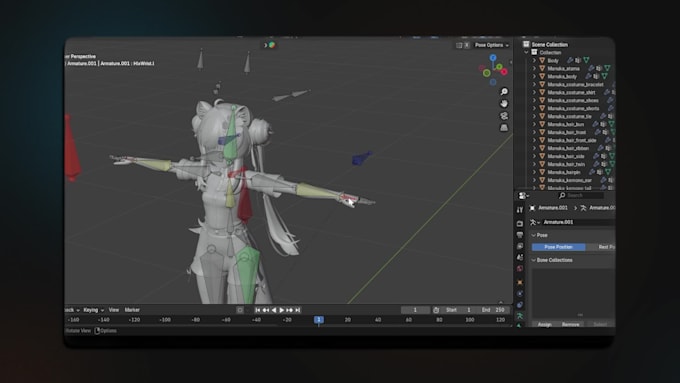Open the Output properties tab
This screenshot has height=383, width=680.
tap(520, 235)
